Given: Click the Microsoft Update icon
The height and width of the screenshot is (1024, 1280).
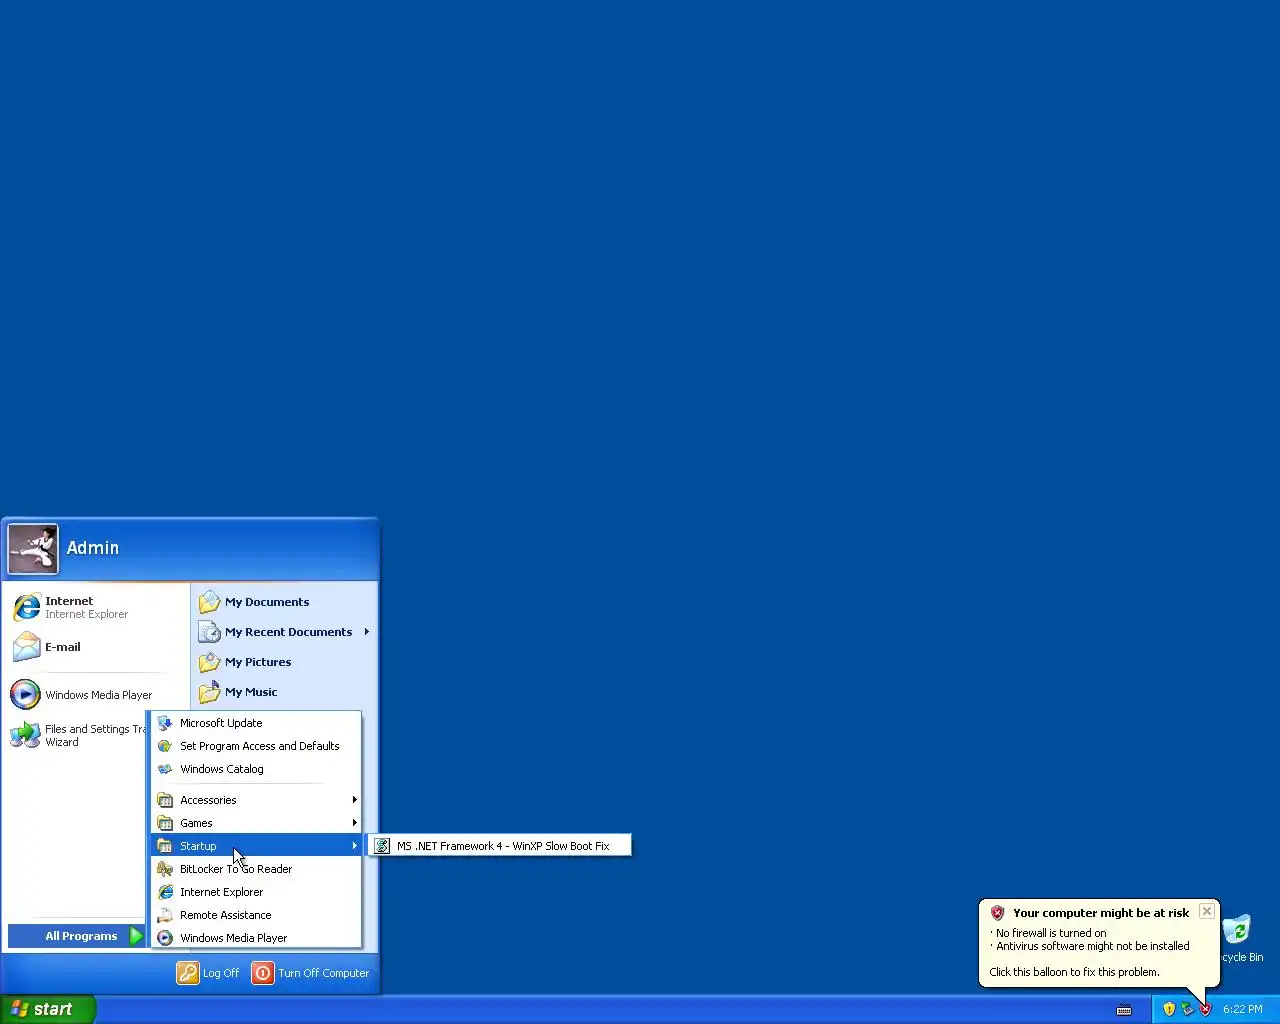Looking at the screenshot, I should point(165,723).
